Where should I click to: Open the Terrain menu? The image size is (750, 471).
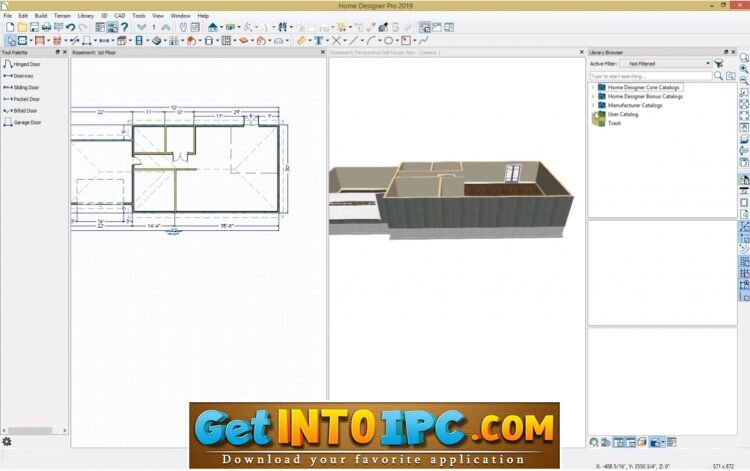62,16
